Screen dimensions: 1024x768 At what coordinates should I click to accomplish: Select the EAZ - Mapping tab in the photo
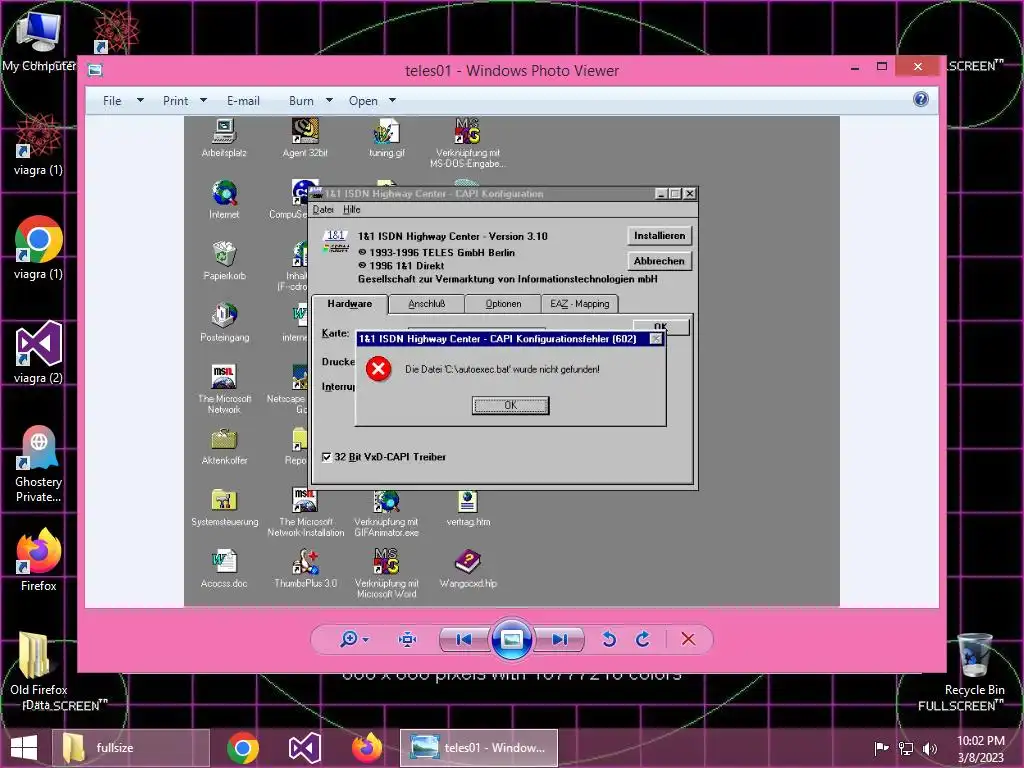[579, 304]
